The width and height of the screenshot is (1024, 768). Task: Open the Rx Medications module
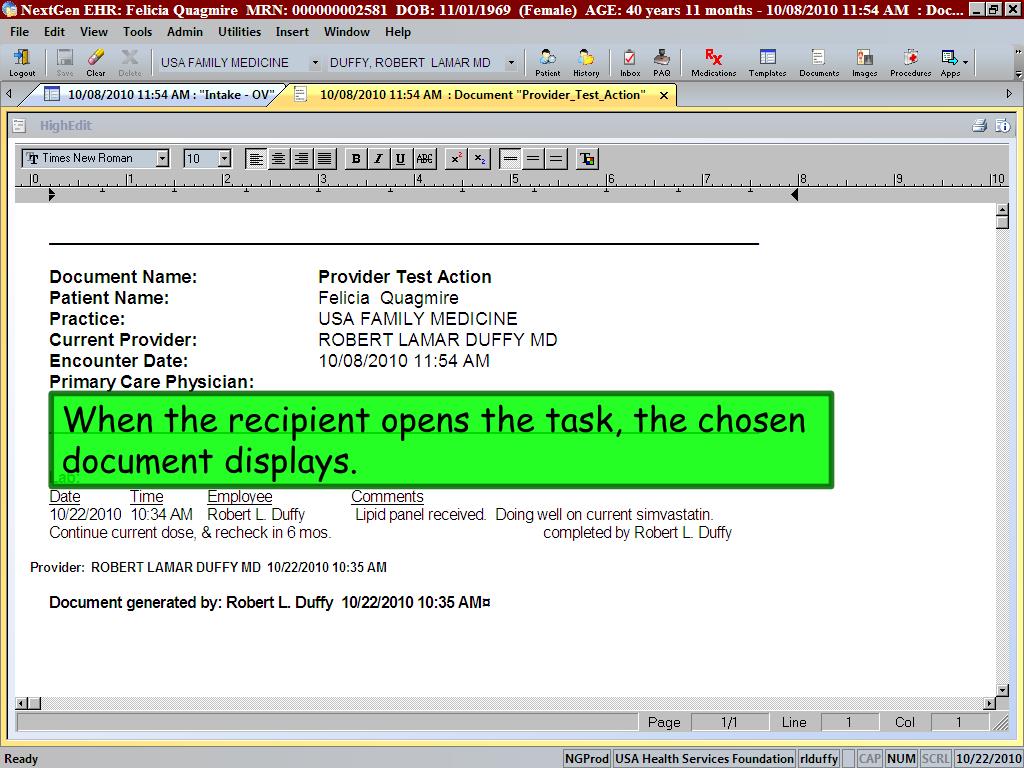(x=714, y=63)
